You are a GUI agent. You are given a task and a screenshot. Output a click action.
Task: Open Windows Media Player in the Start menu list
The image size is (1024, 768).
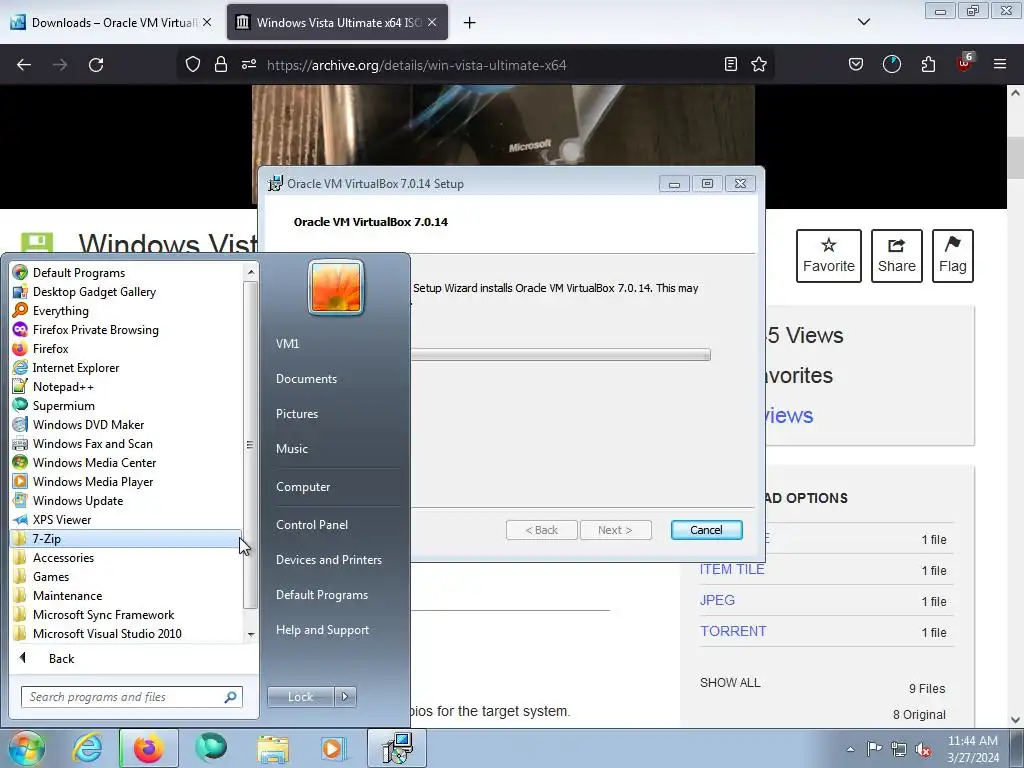93,481
